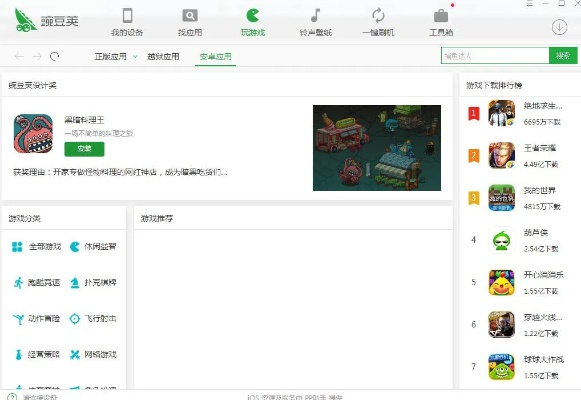Screen dimensions: 581x400
Task: Open the window menu hamburger icon
Action: pos(529,3)
